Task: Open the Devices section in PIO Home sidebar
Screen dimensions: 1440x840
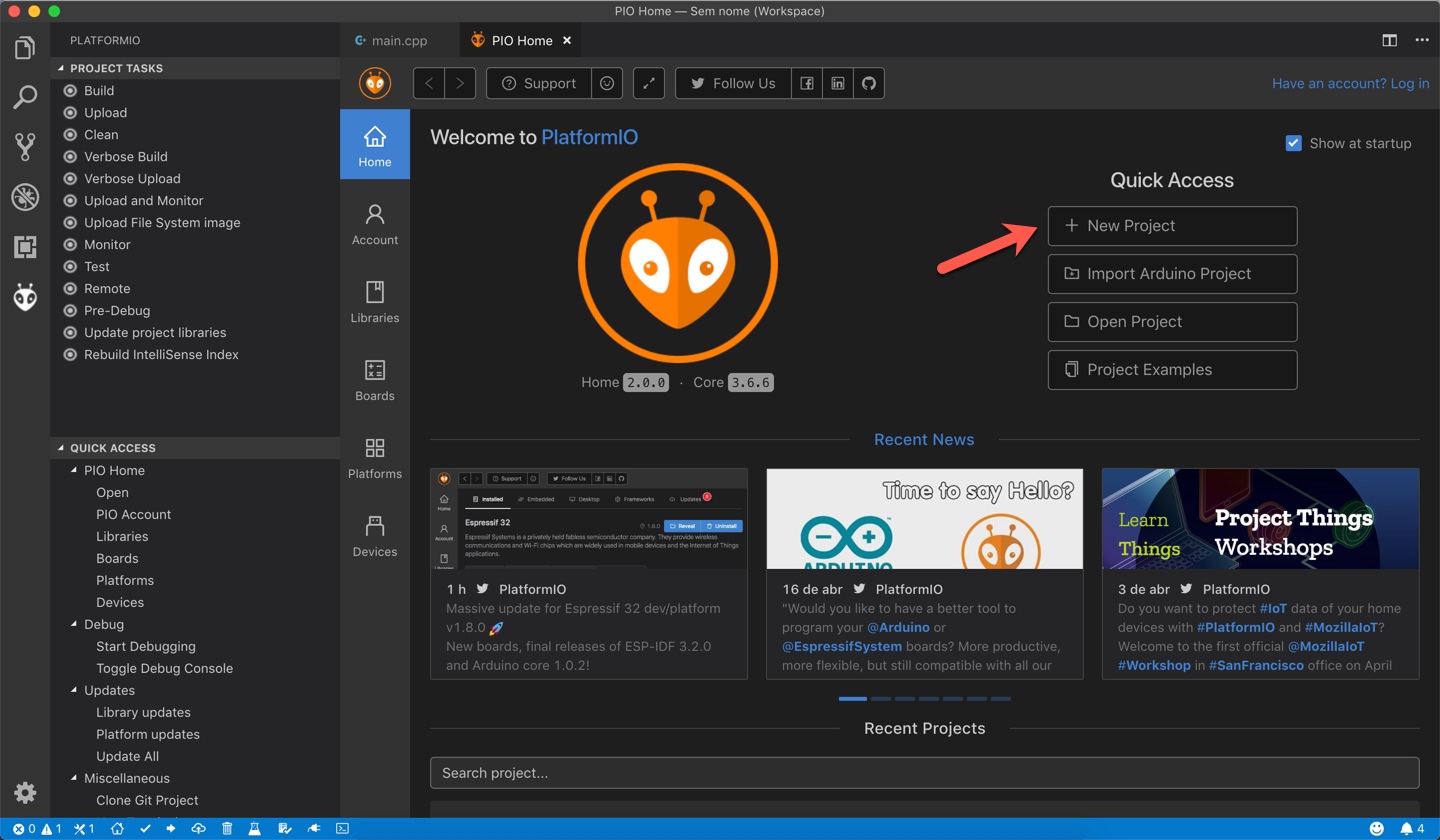Action: click(374, 534)
